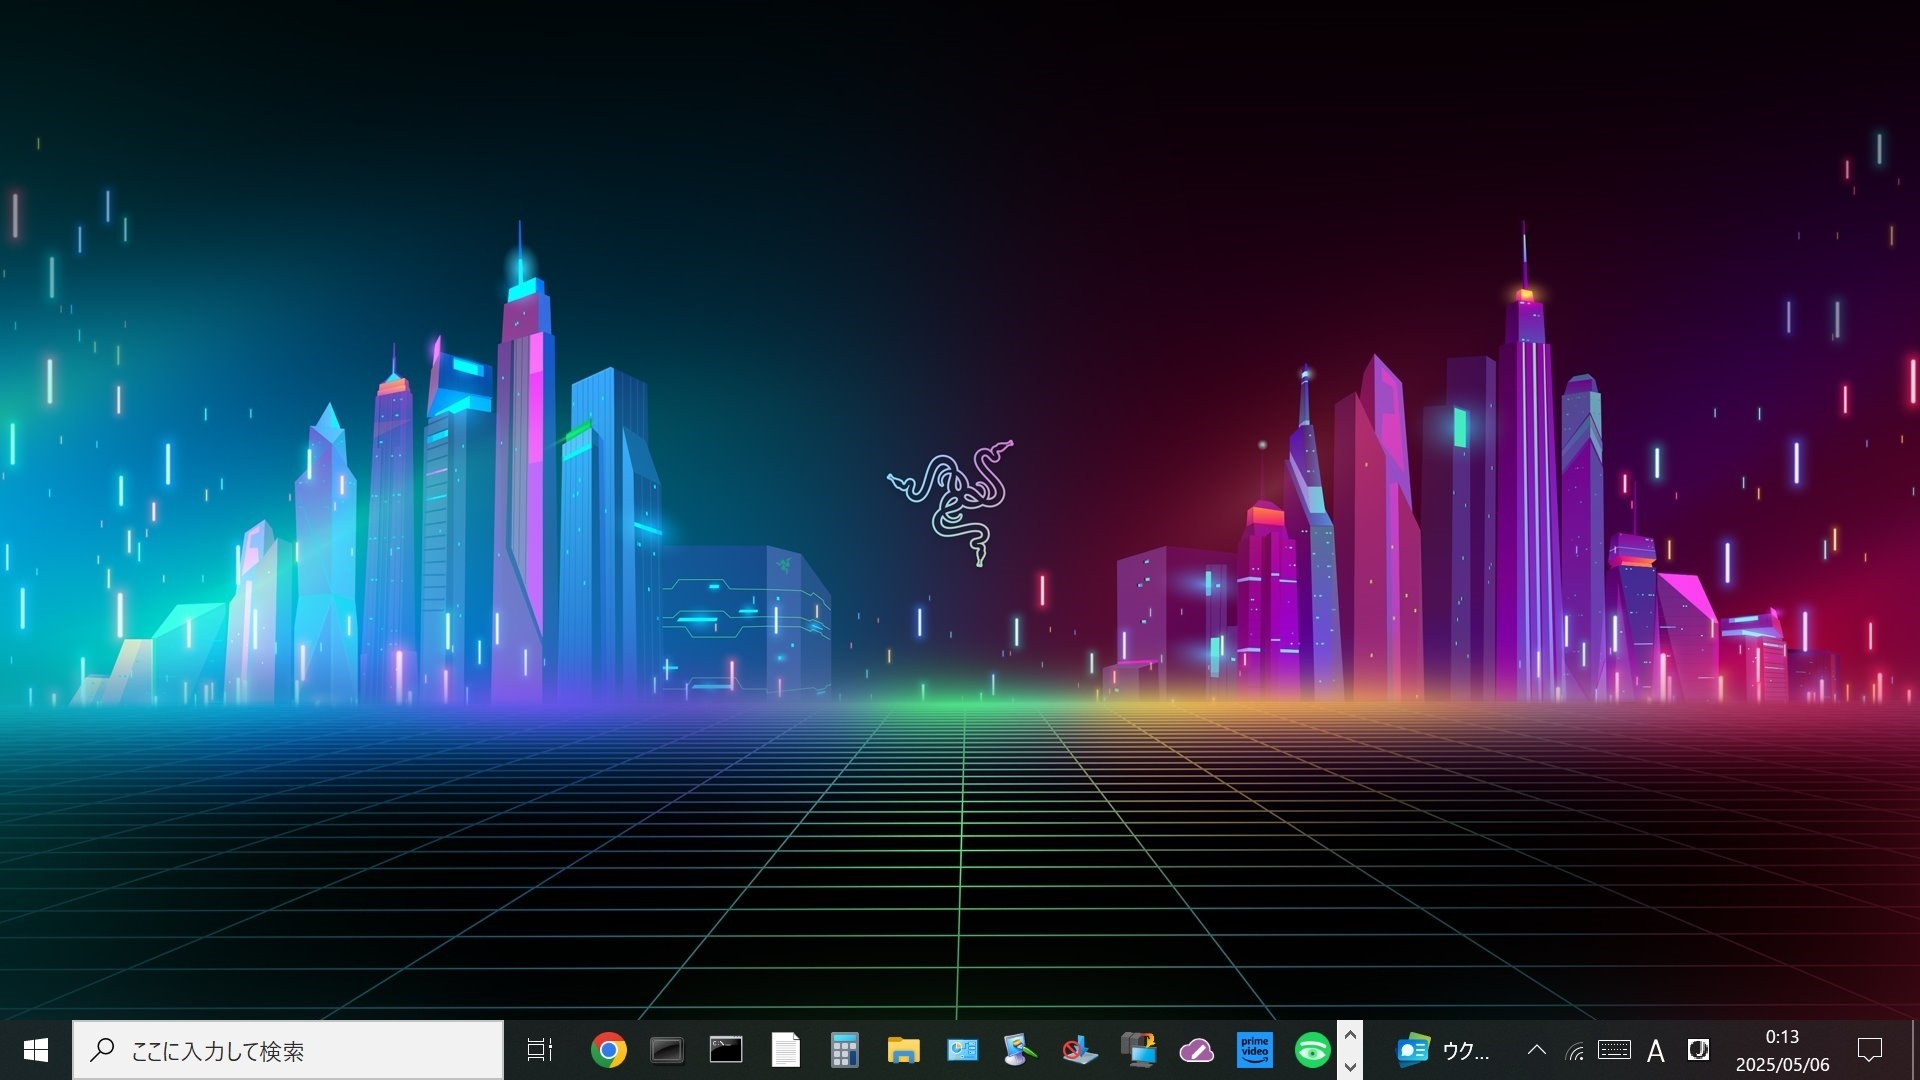Open the Control Panel taskbar icon

tap(962, 1050)
